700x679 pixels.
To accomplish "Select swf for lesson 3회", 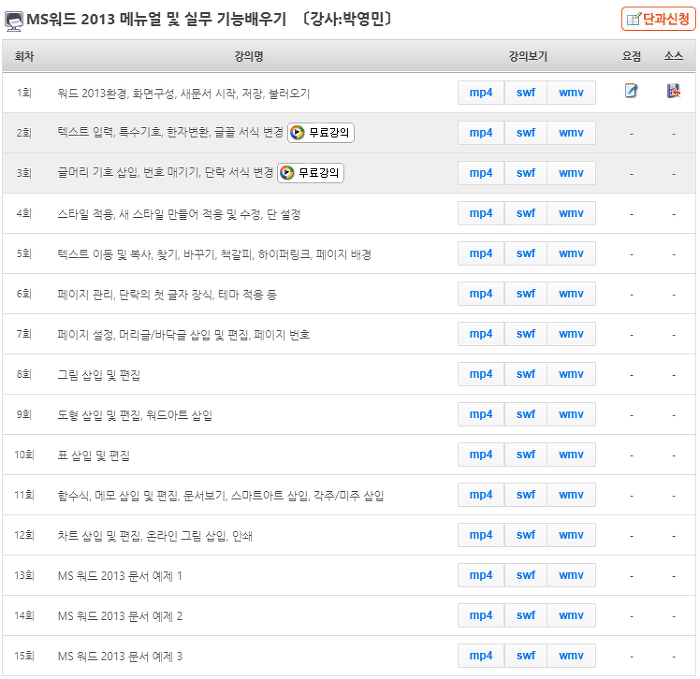I will pos(525,173).
